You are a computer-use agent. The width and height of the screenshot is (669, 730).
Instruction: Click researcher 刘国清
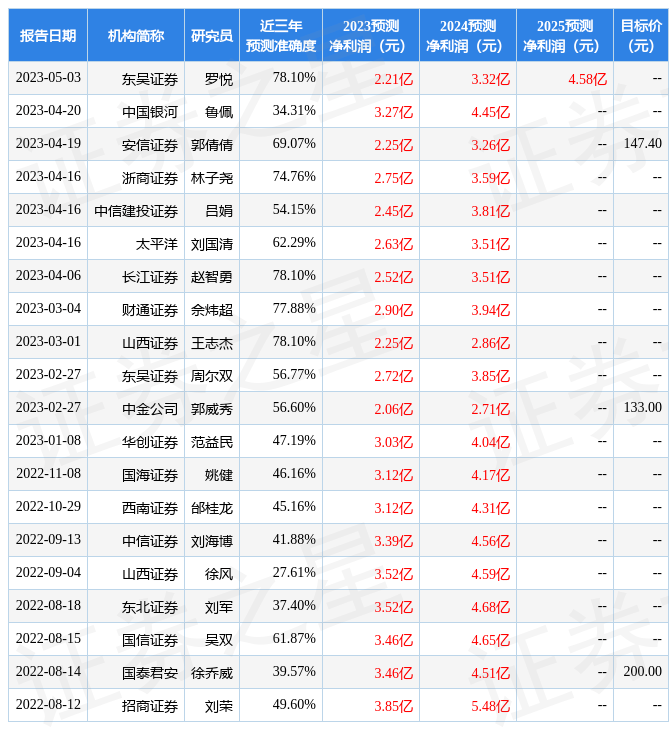click(x=212, y=244)
